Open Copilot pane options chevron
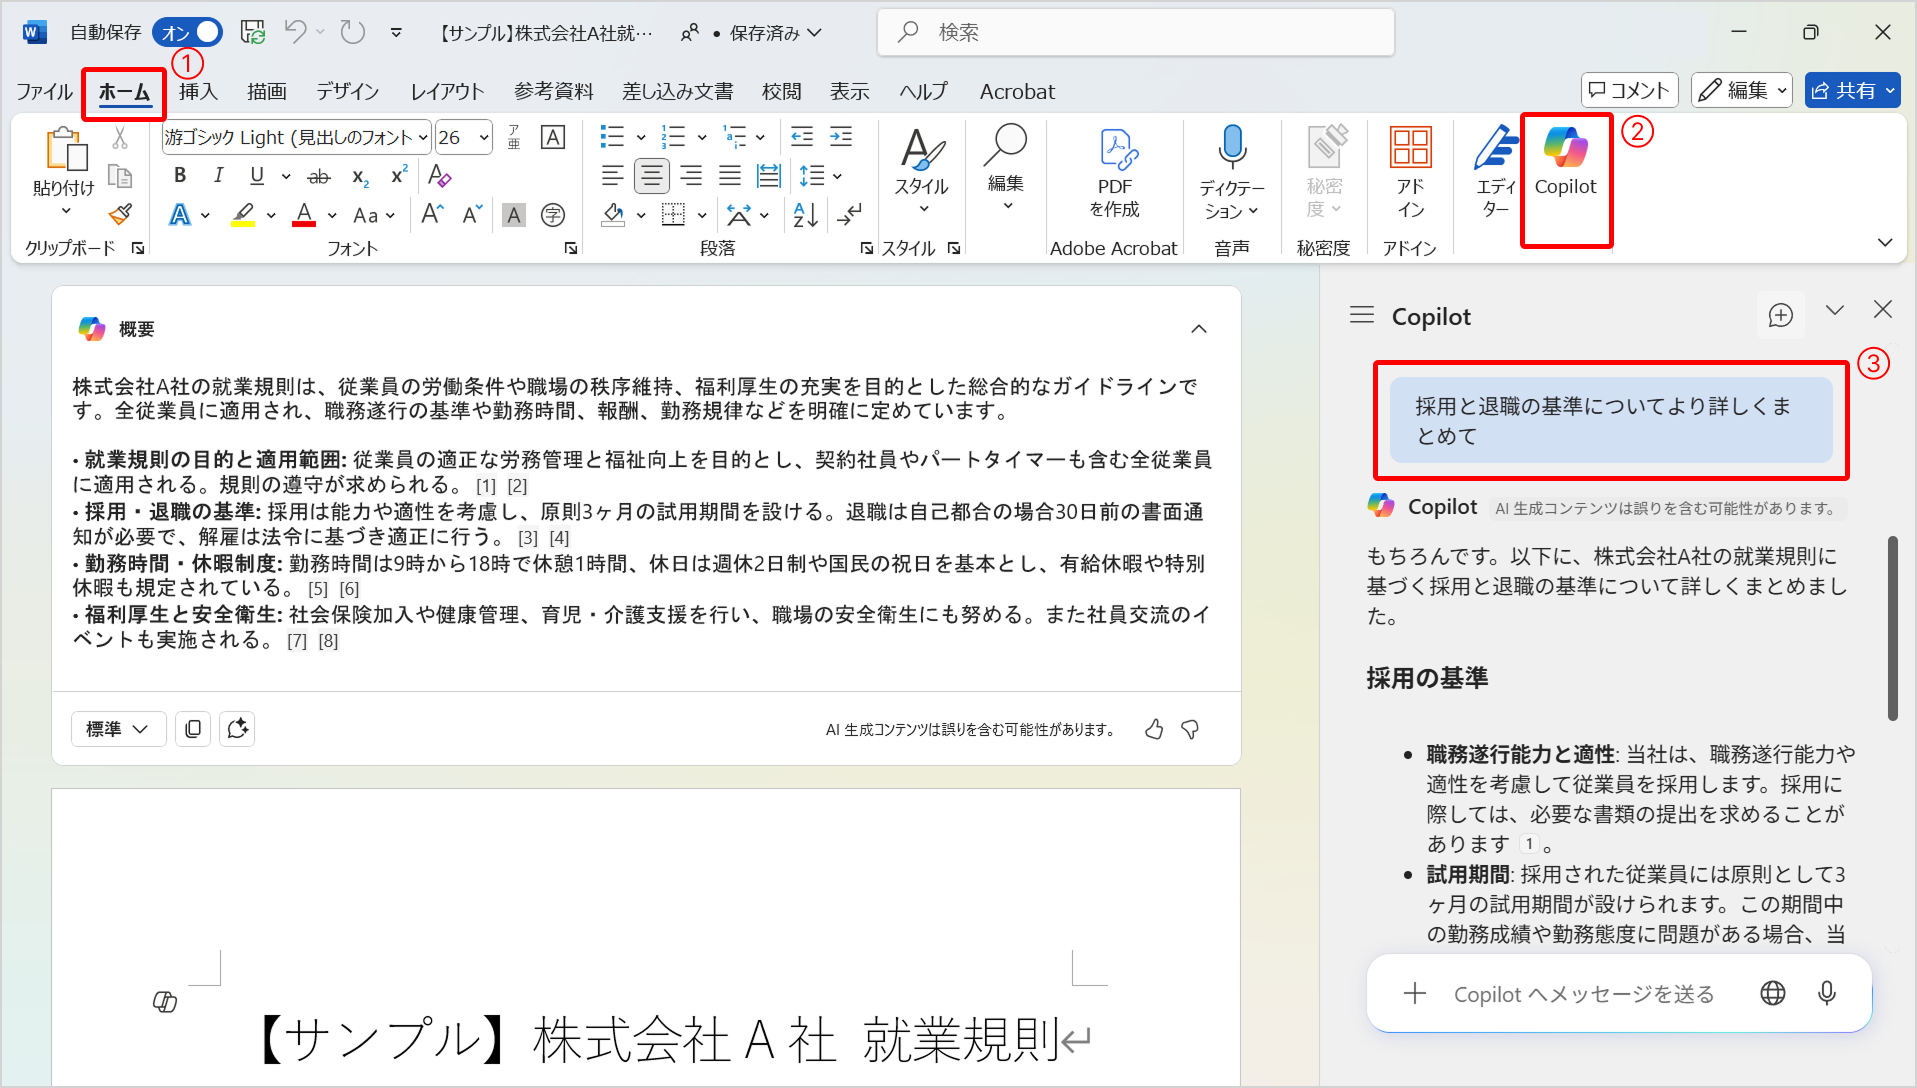The height and width of the screenshot is (1088, 1917). (x=1834, y=310)
